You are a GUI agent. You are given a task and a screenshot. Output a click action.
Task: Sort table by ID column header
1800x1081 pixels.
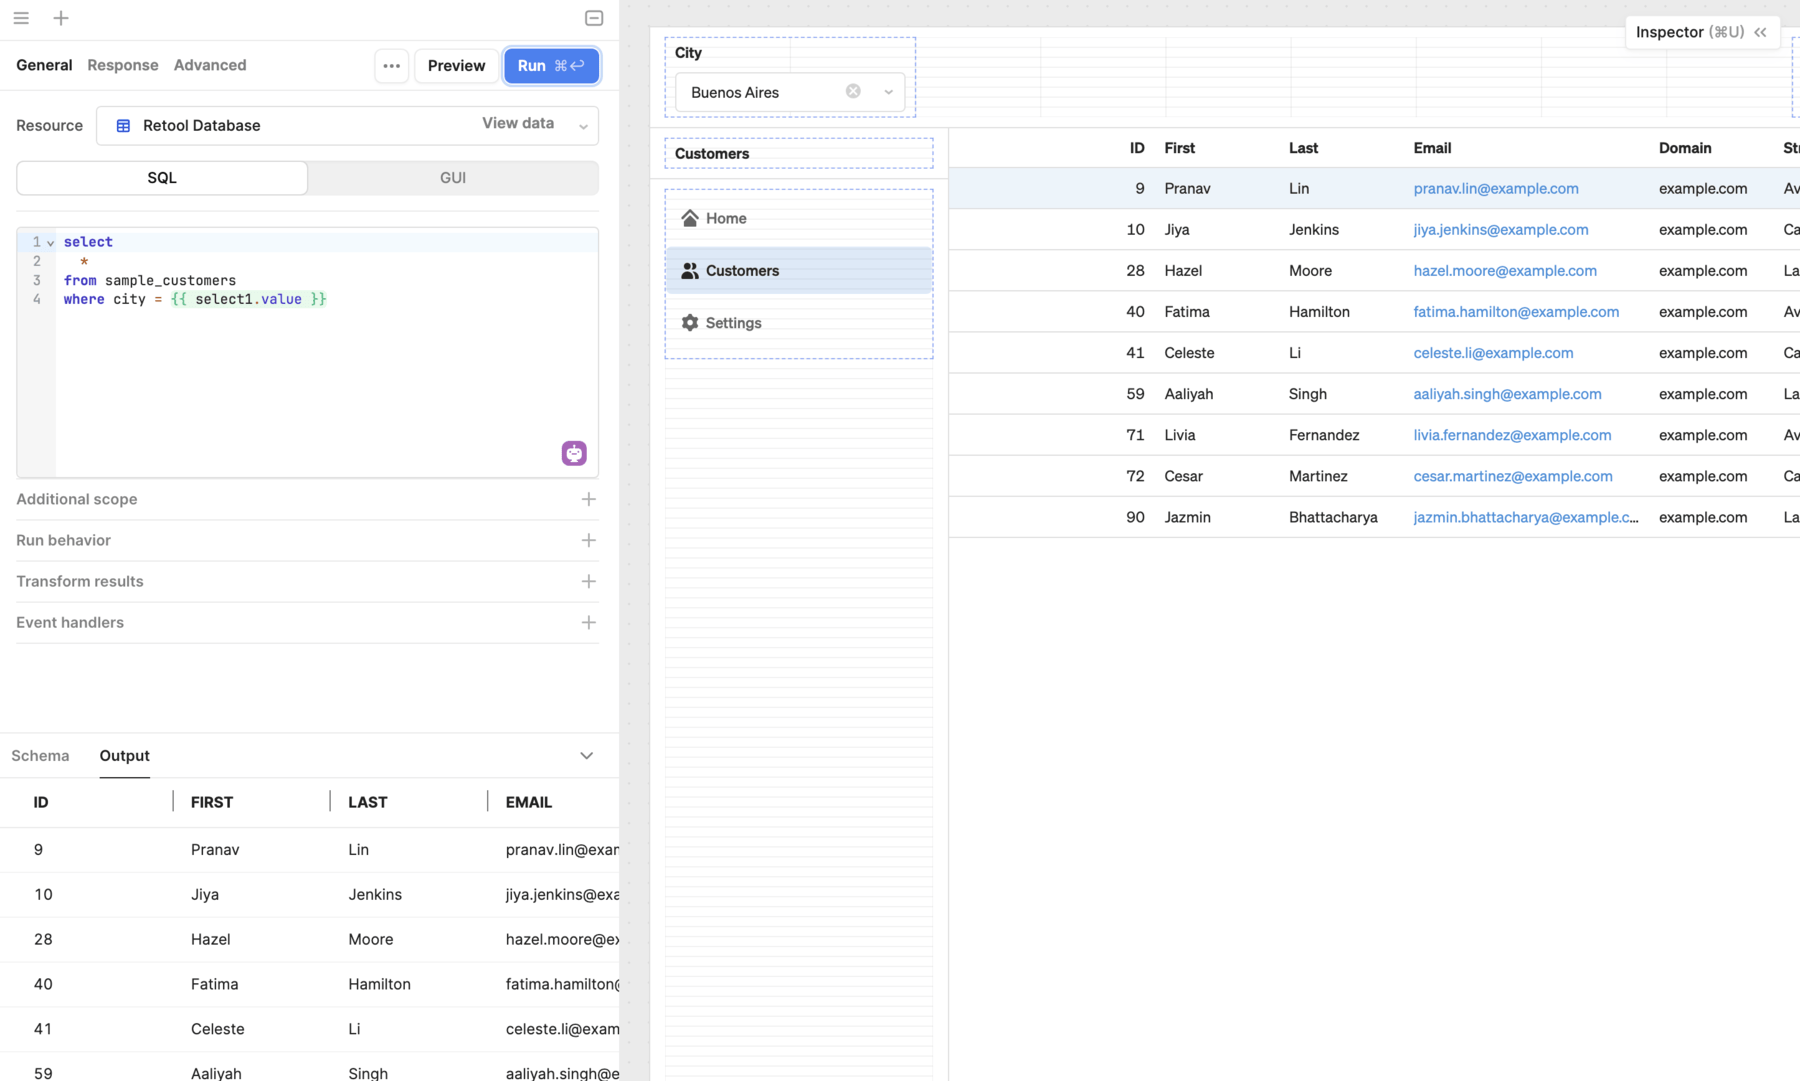tap(1137, 148)
